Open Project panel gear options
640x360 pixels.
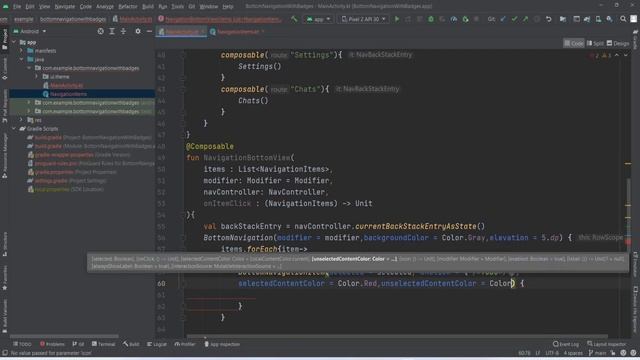click(x=138, y=31)
